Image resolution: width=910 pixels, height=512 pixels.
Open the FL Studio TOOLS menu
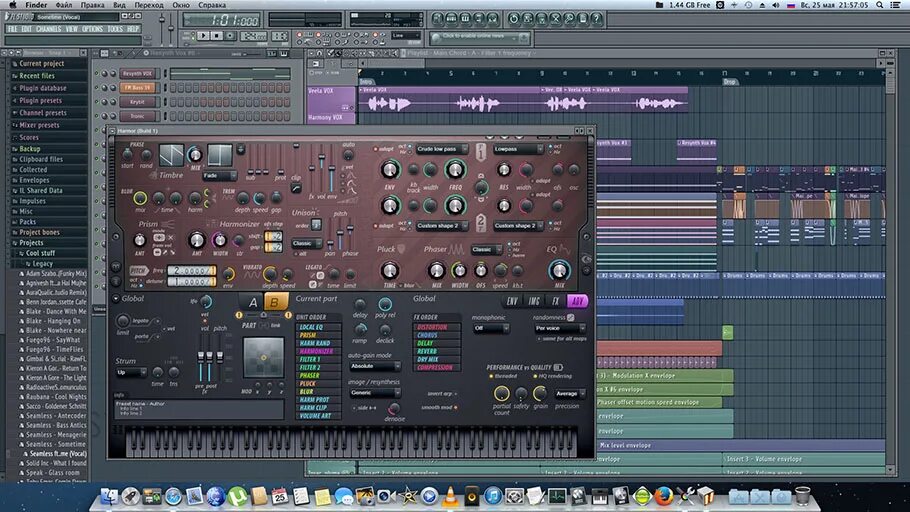pyautogui.click(x=115, y=28)
